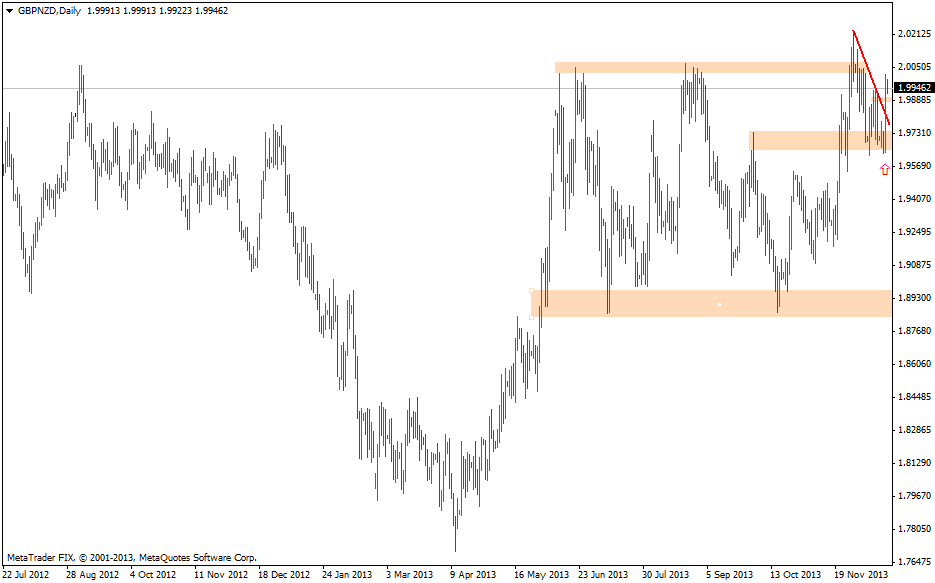This screenshot has height=583, width=935.
Task: Click the 1.76445 price scale label
Action: click(913, 561)
